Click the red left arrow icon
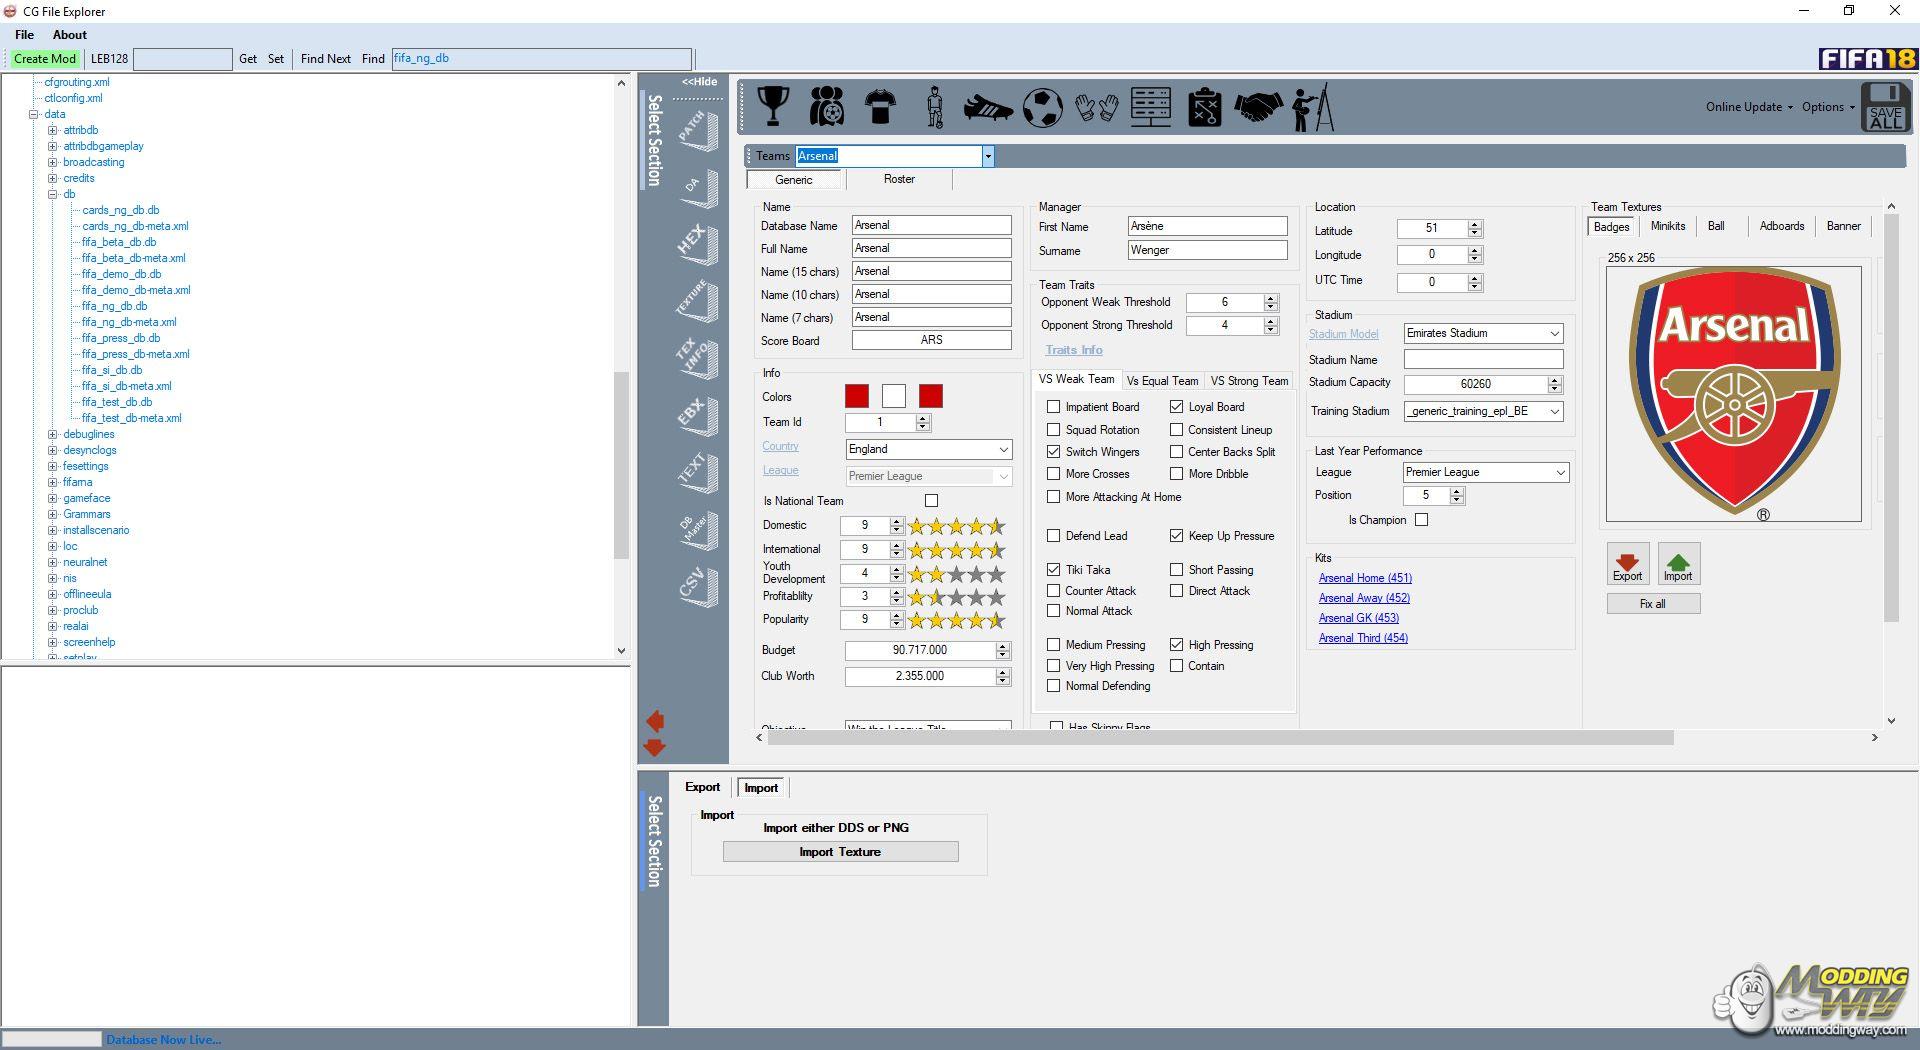 (x=655, y=721)
